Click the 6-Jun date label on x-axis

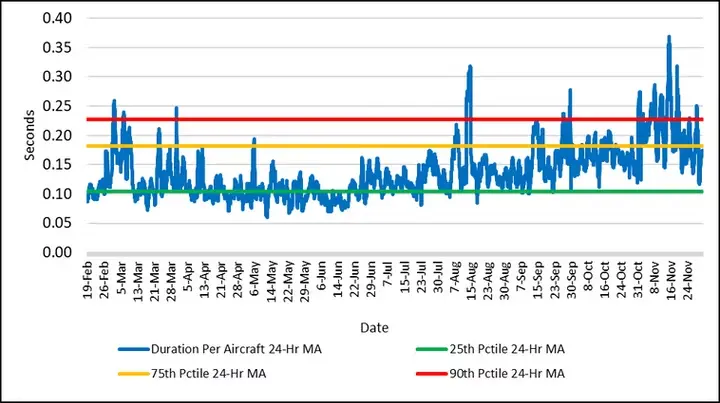tap(323, 275)
